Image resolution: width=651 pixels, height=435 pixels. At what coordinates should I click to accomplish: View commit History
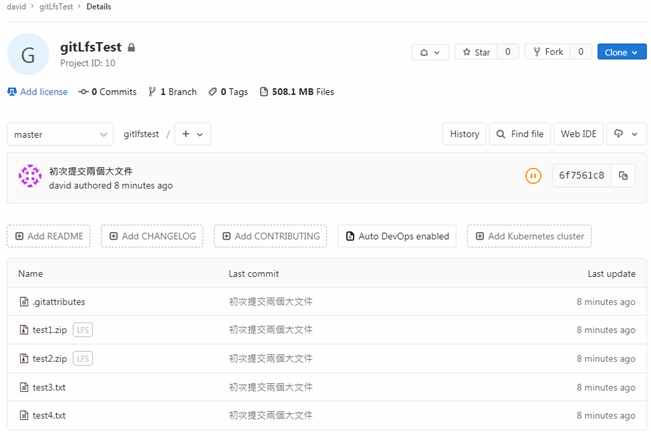464,134
